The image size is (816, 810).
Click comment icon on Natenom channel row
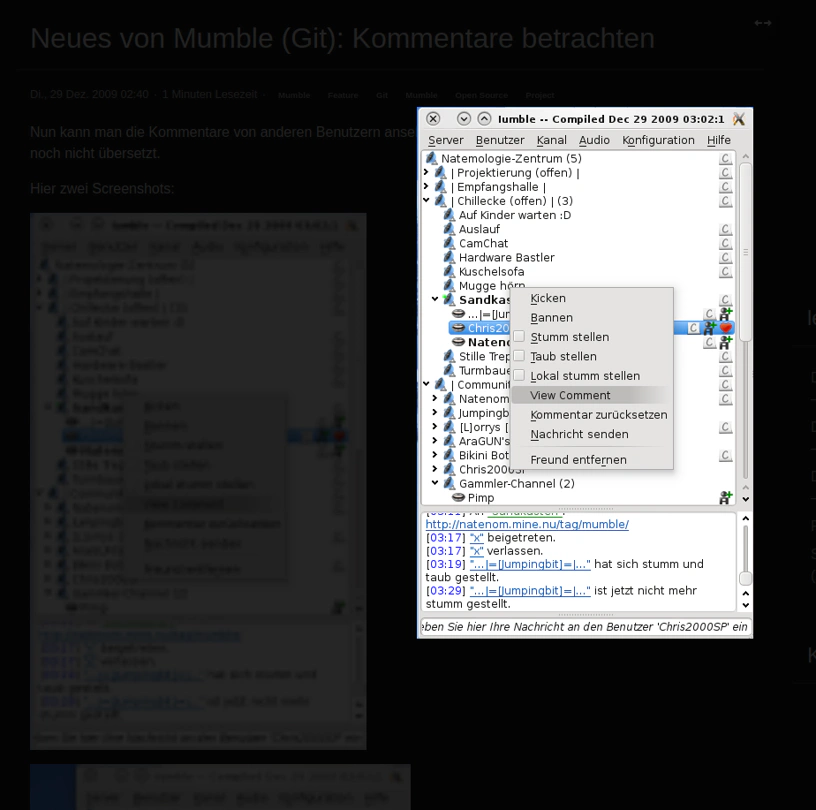point(725,399)
